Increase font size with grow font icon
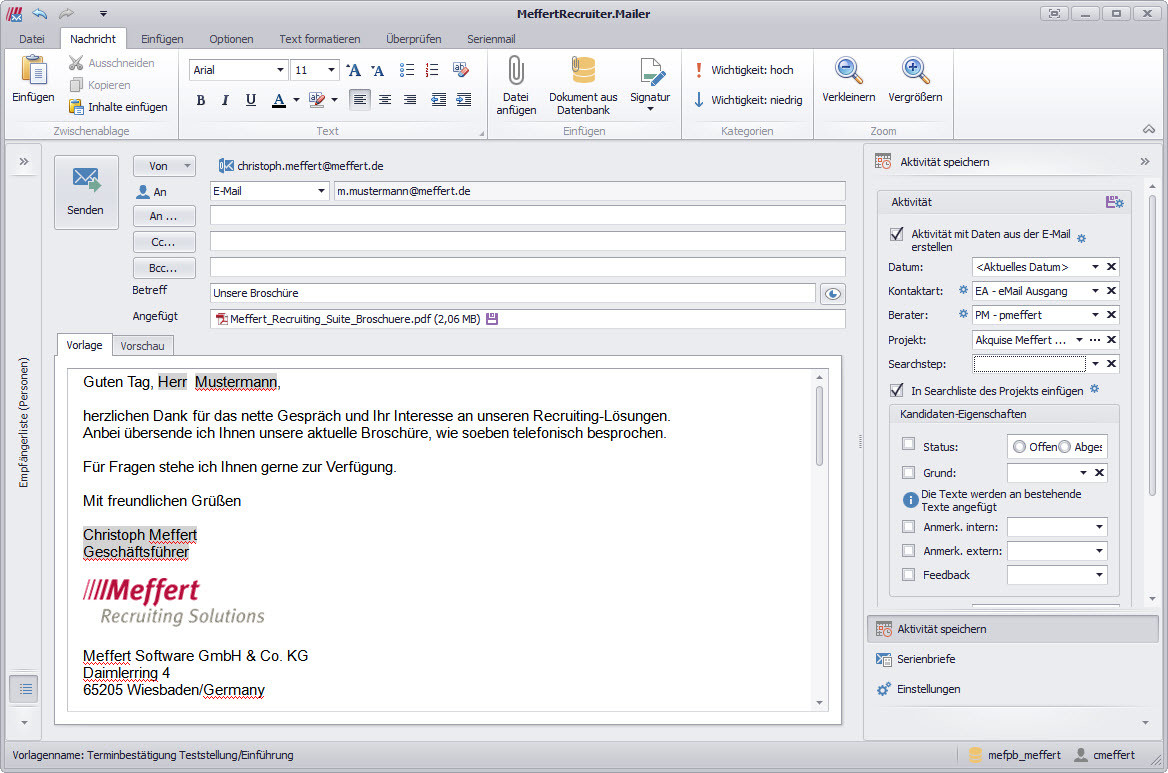 point(354,70)
